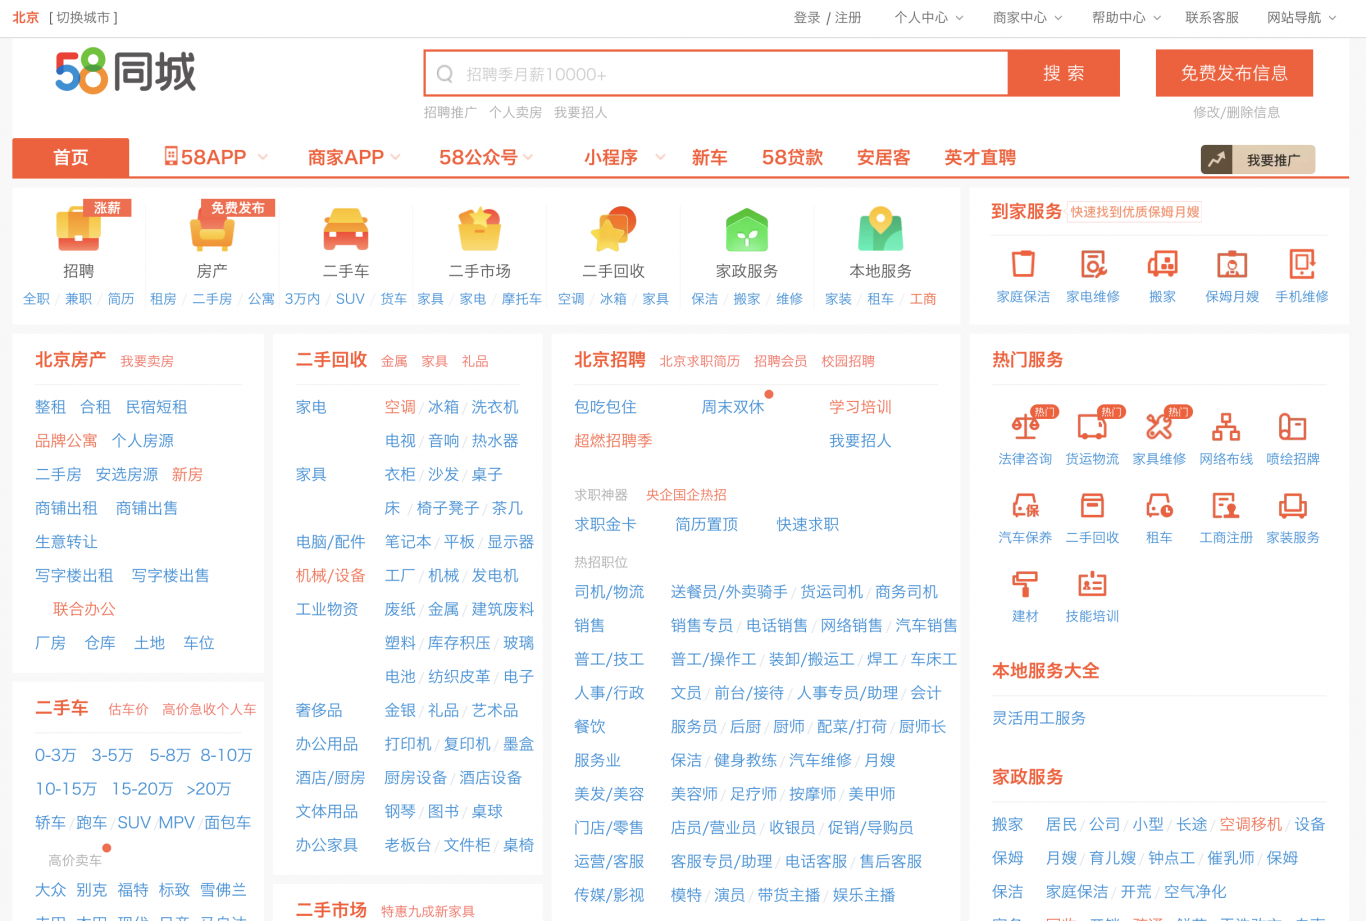Open the 二手车 car icon
The width and height of the screenshot is (1366, 921).
pyautogui.click(x=346, y=230)
